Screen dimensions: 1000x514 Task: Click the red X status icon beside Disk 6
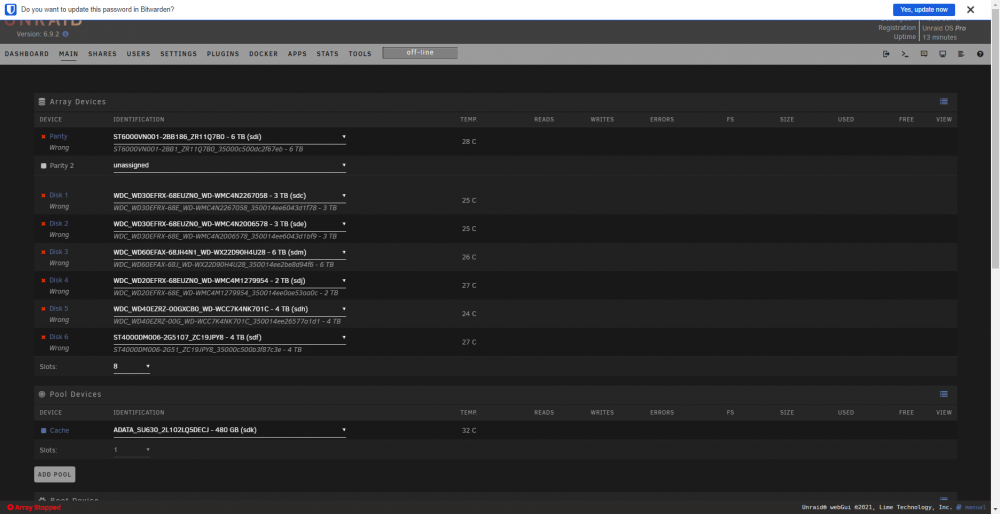[x=43, y=337]
